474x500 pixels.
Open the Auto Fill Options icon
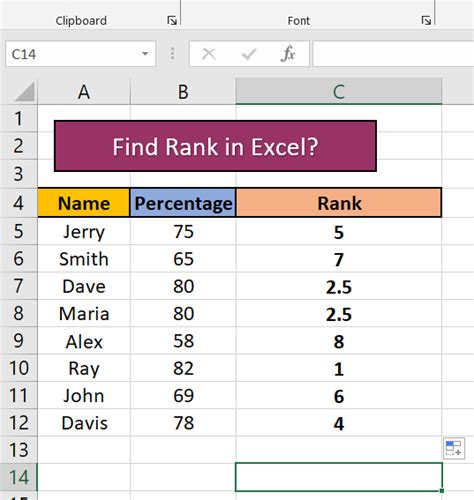[x=454, y=448]
